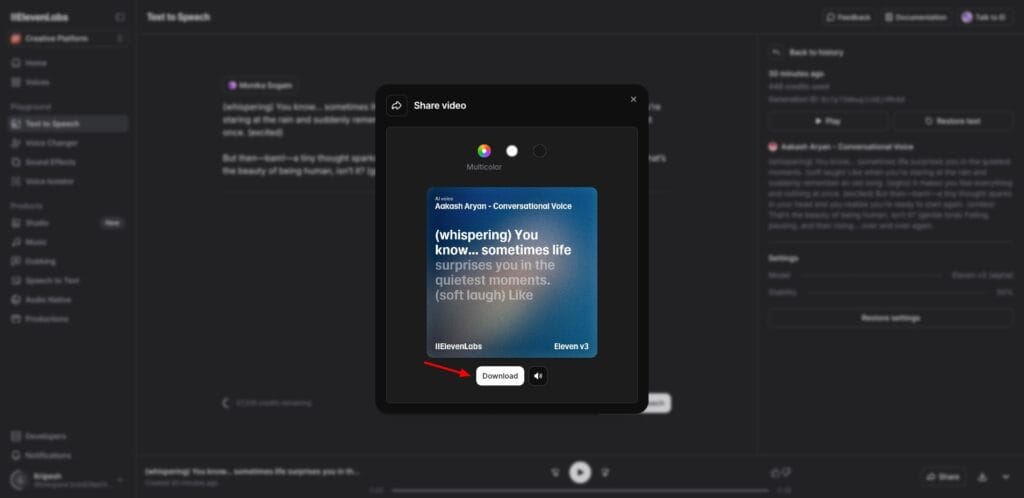Screen dimensions: 1024x498
Task: Click the bottom player progress bar
Action: [581, 490]
